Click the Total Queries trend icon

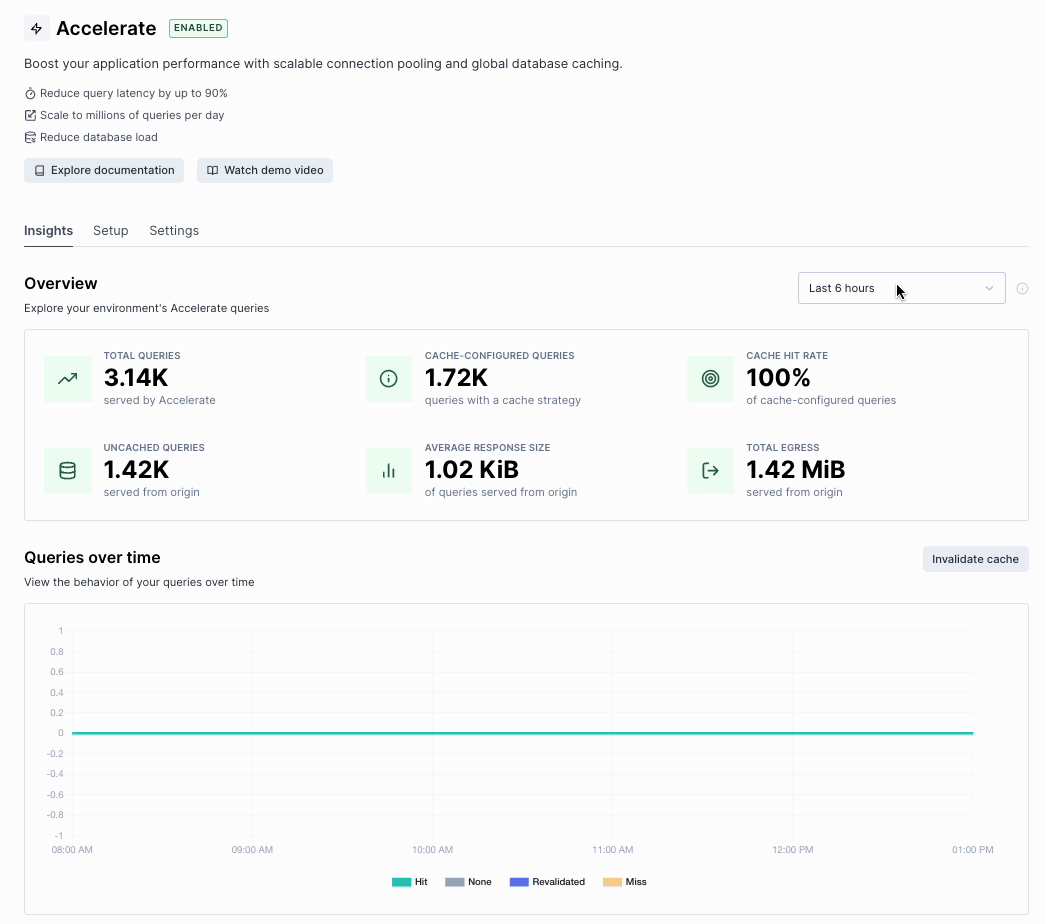click(67, 379)
